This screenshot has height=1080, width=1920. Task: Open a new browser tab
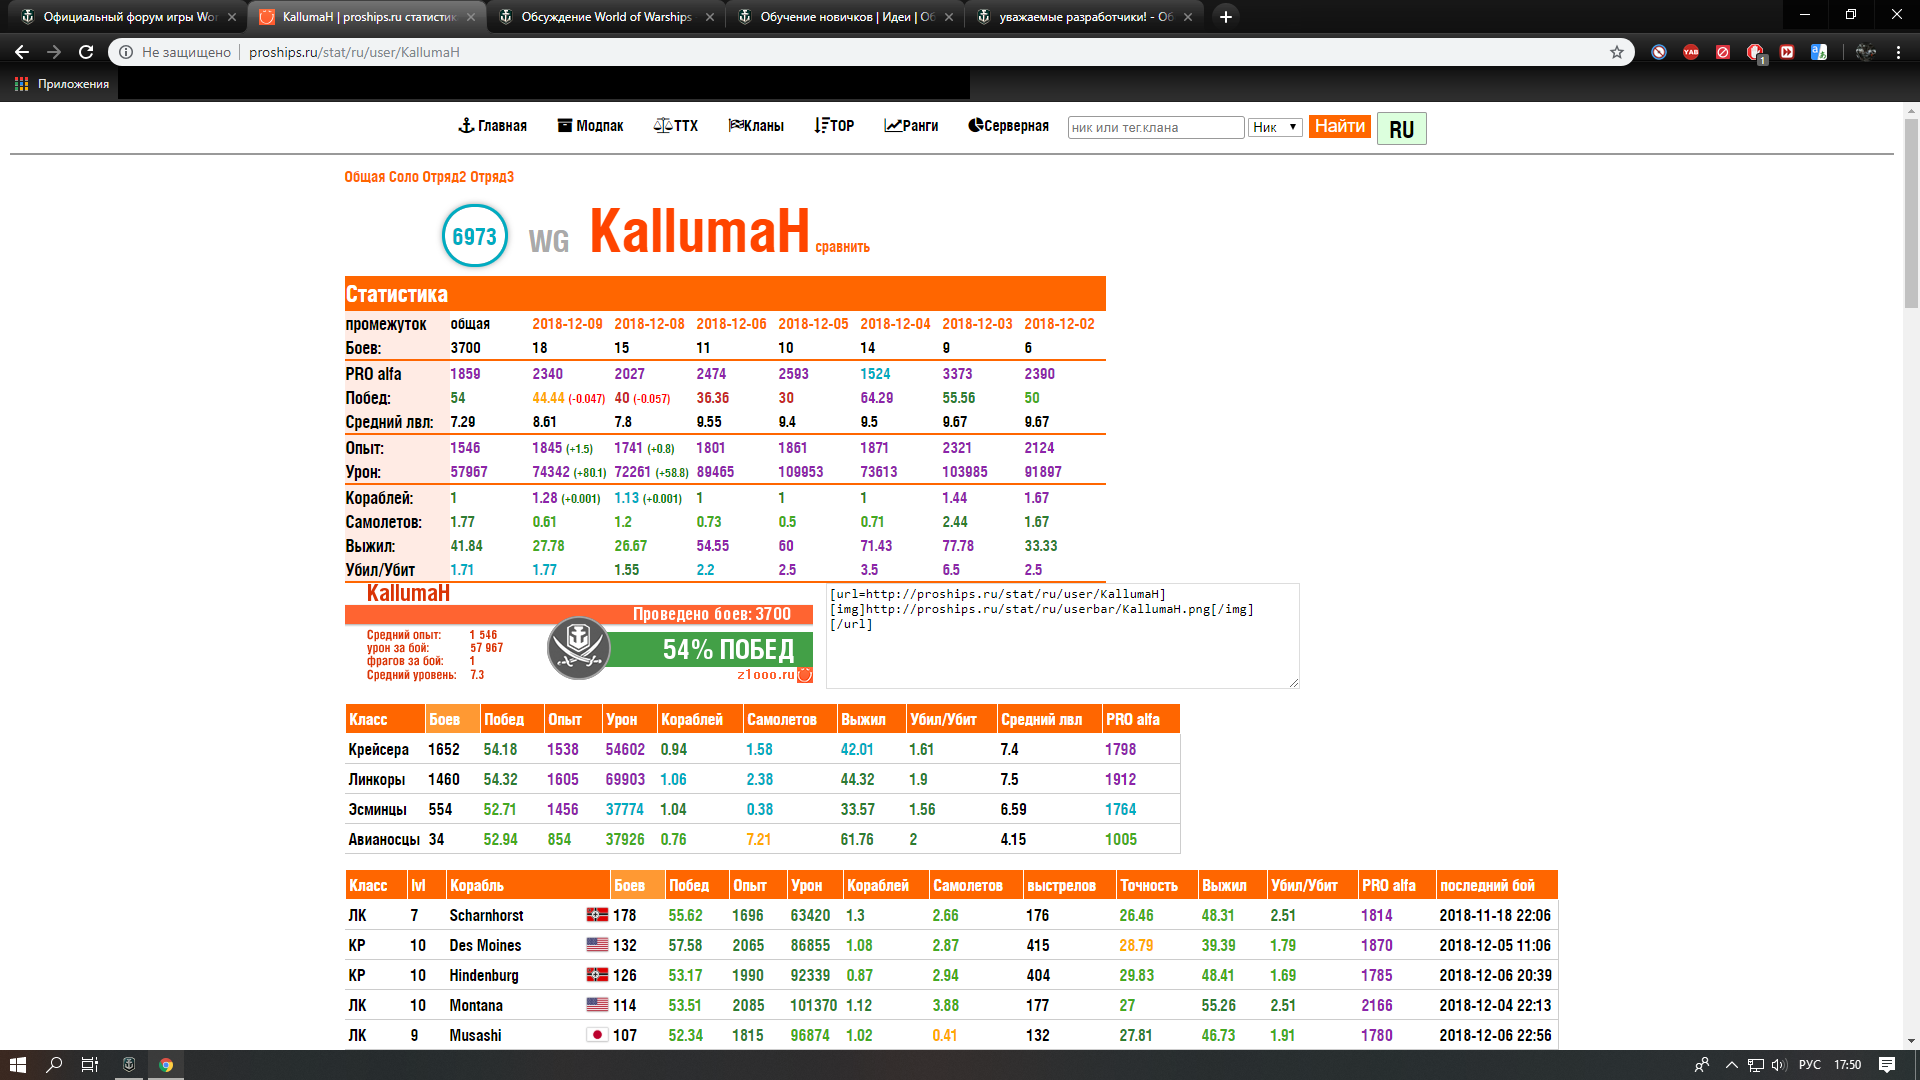(x=1226, y=17)
